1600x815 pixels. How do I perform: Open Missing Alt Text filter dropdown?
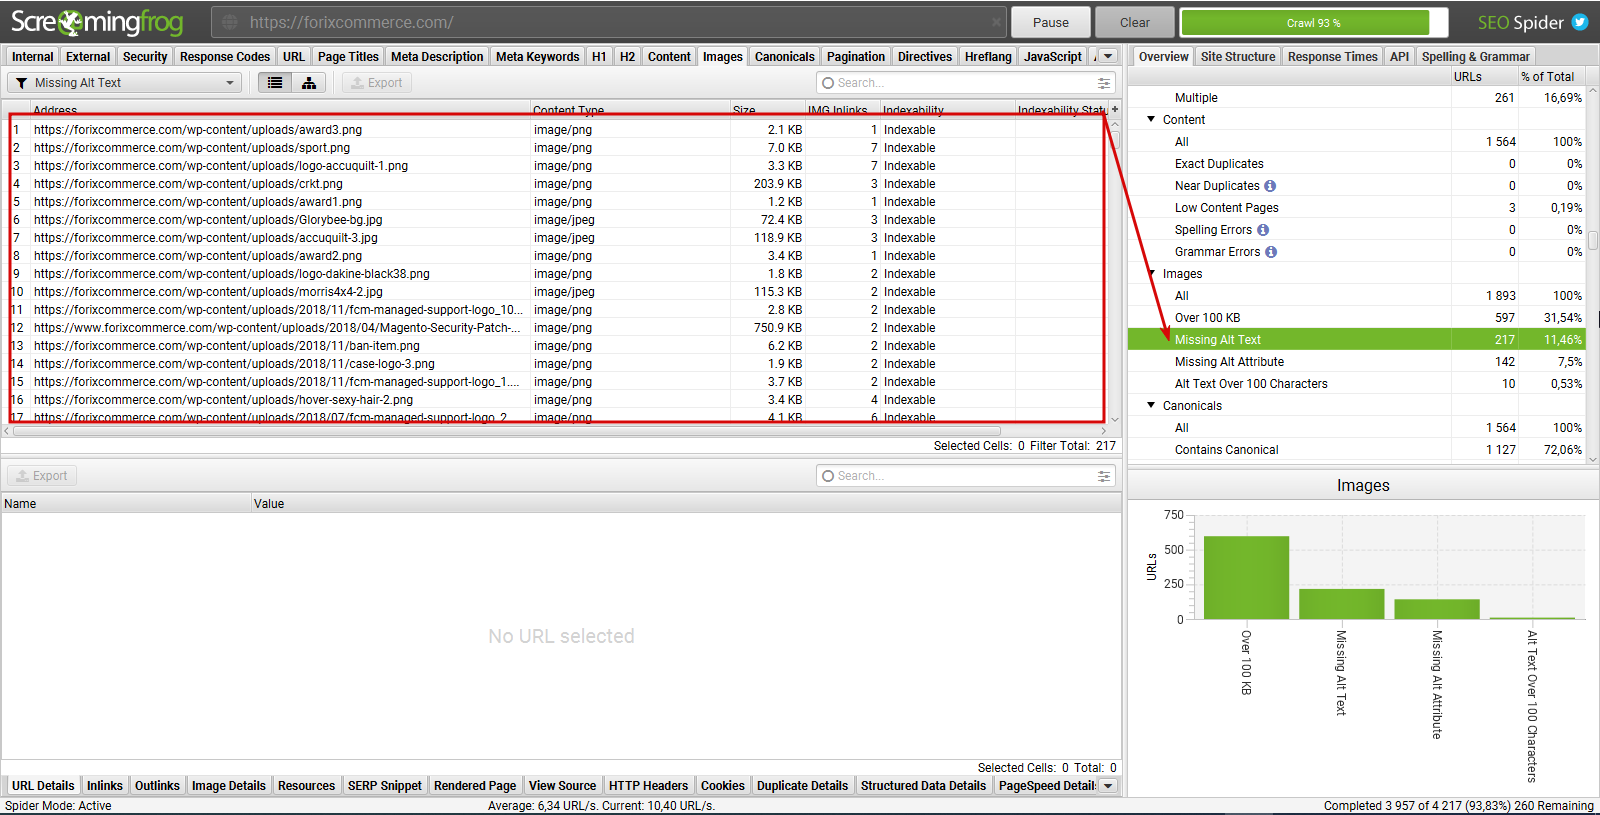tap(125, 83)
